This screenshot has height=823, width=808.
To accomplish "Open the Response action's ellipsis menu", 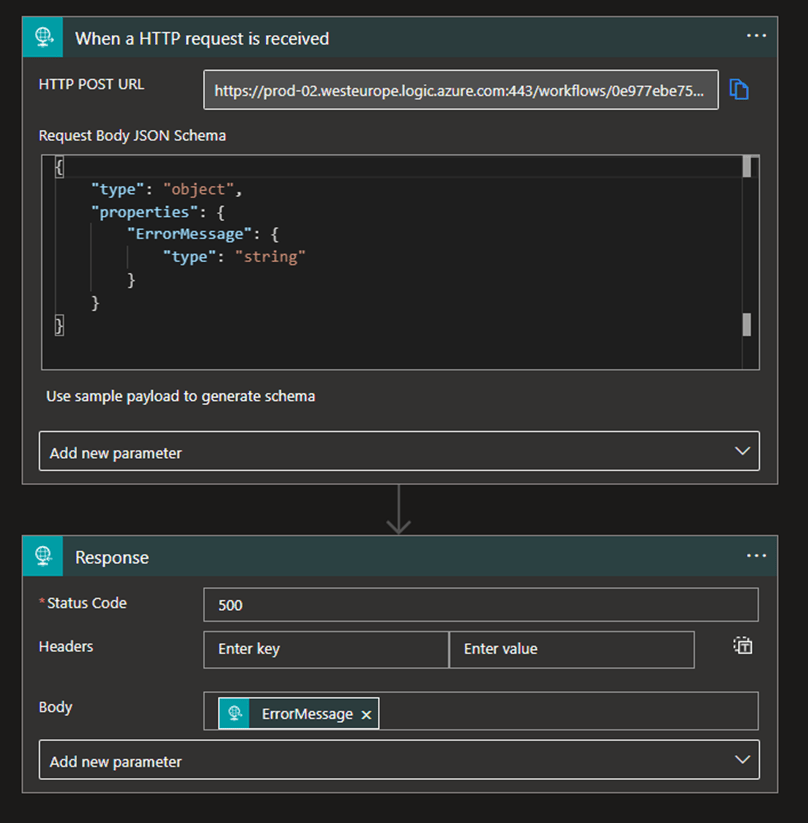I will [755, 555].
